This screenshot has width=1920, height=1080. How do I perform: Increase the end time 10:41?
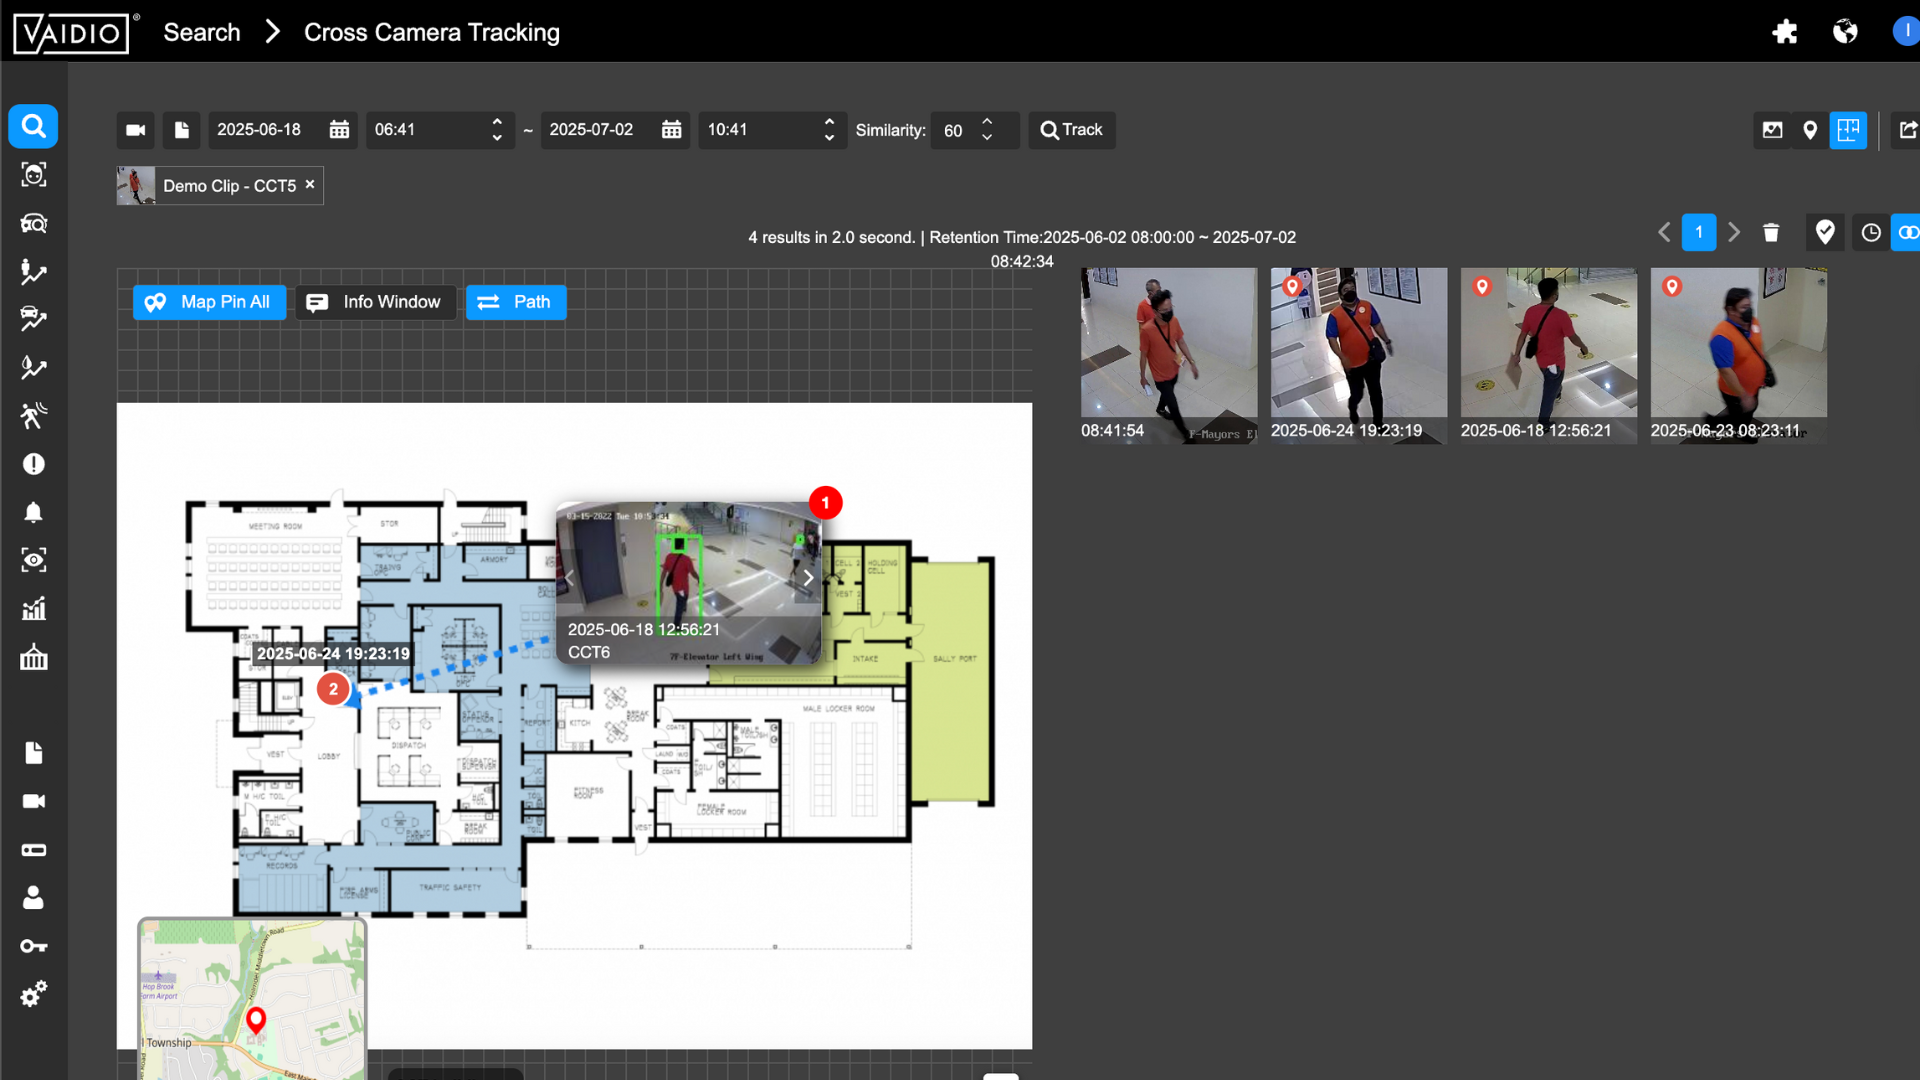pyautogui.click(x=829, y=122)
